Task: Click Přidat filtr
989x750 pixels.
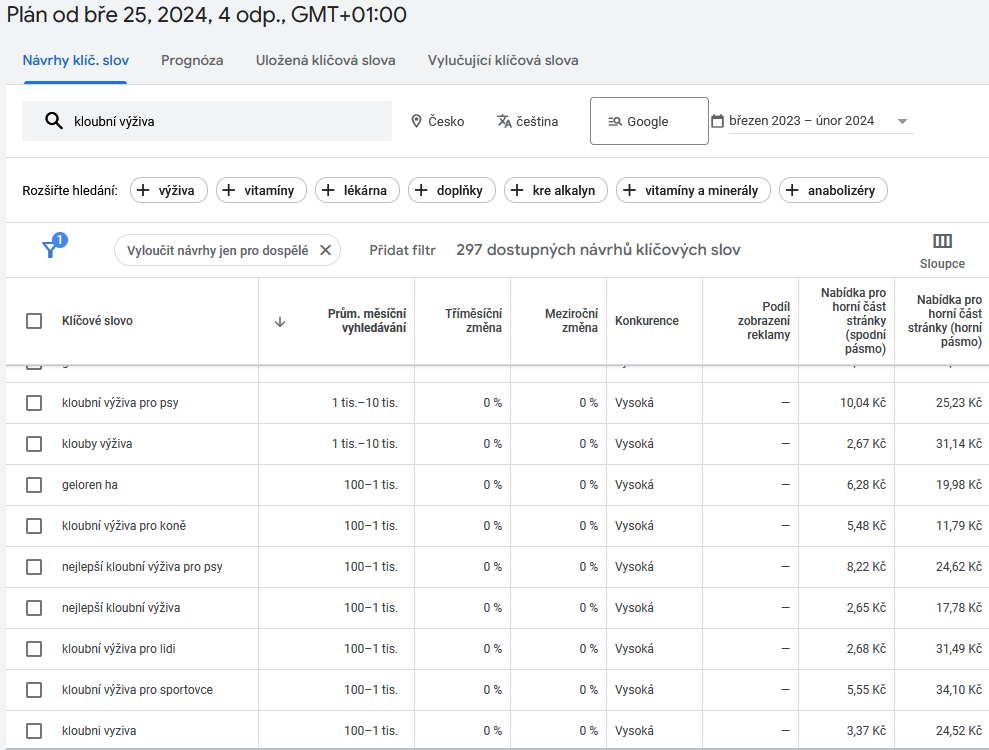Action: click(x=402, y=250)
